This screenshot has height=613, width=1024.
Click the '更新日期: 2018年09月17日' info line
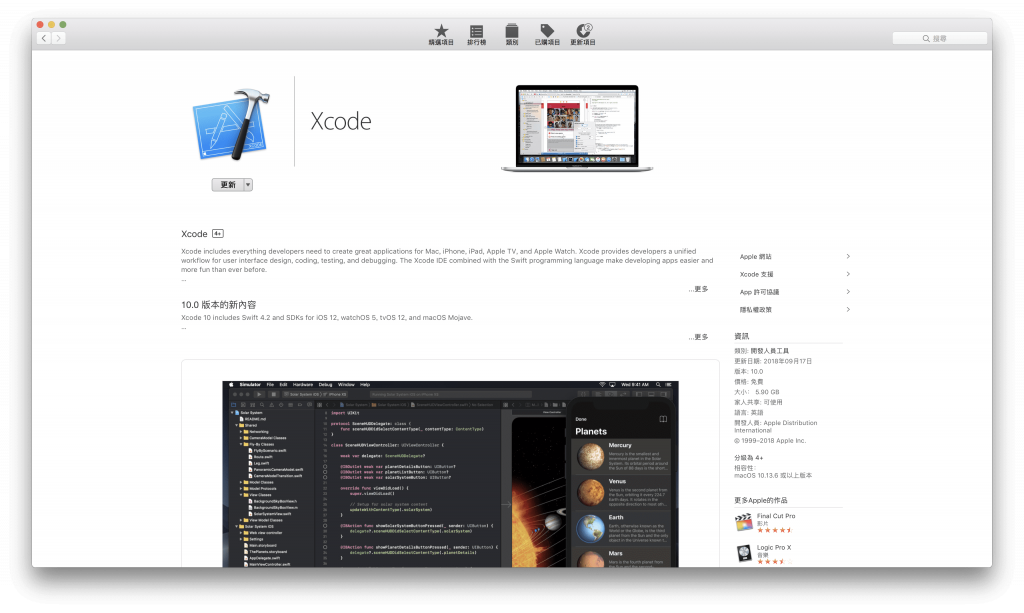(x=773, y=361)
